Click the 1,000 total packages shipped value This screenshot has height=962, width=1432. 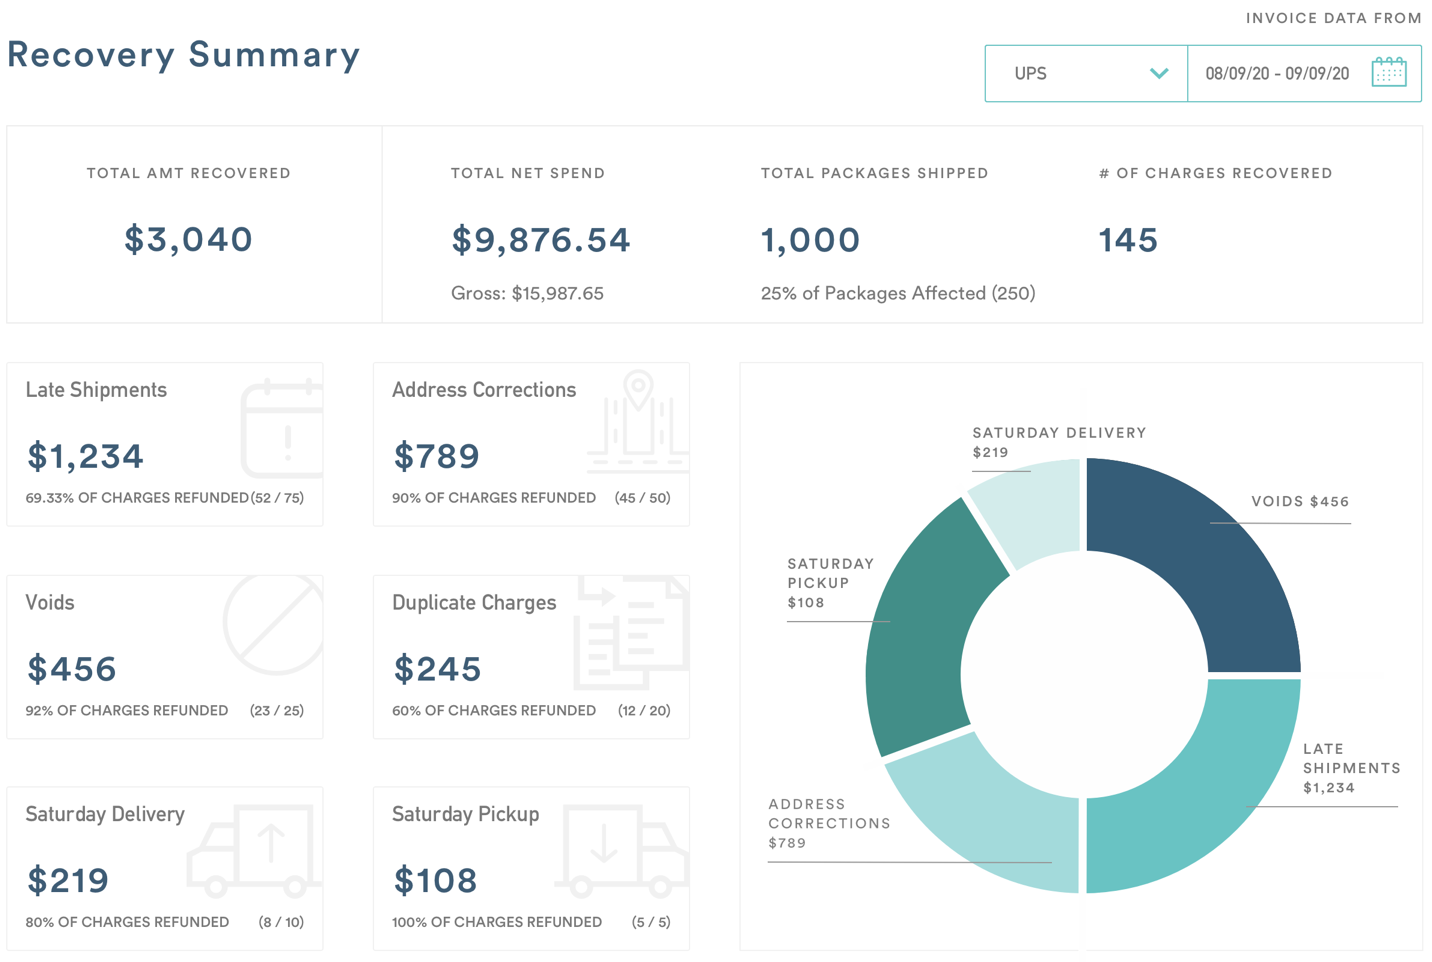coord(810,240)
